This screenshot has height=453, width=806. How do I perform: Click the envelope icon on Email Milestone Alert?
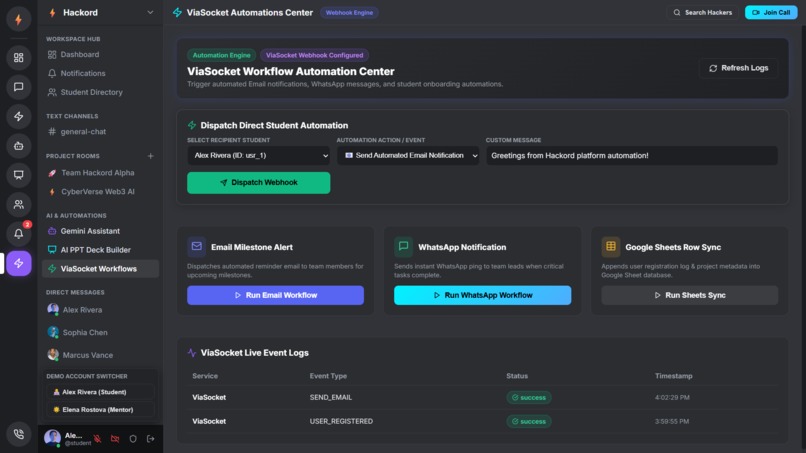tap(196, 247)
